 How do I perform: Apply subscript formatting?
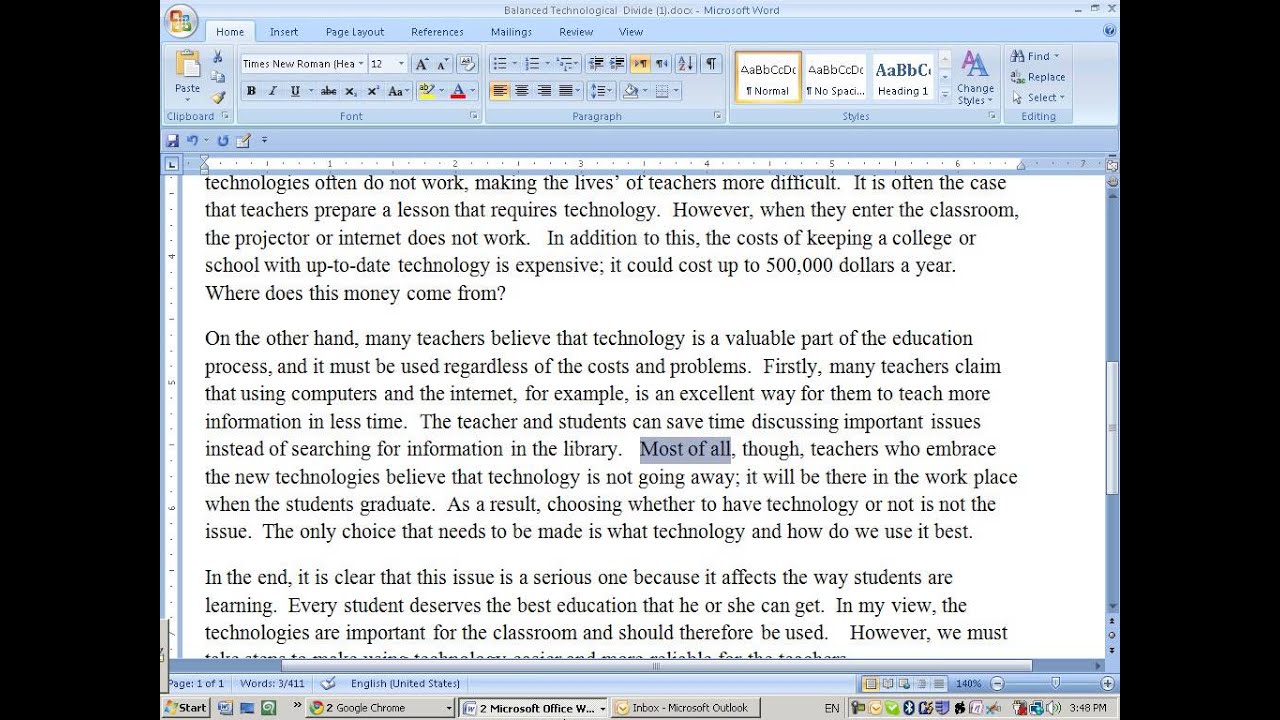point(351,91)
